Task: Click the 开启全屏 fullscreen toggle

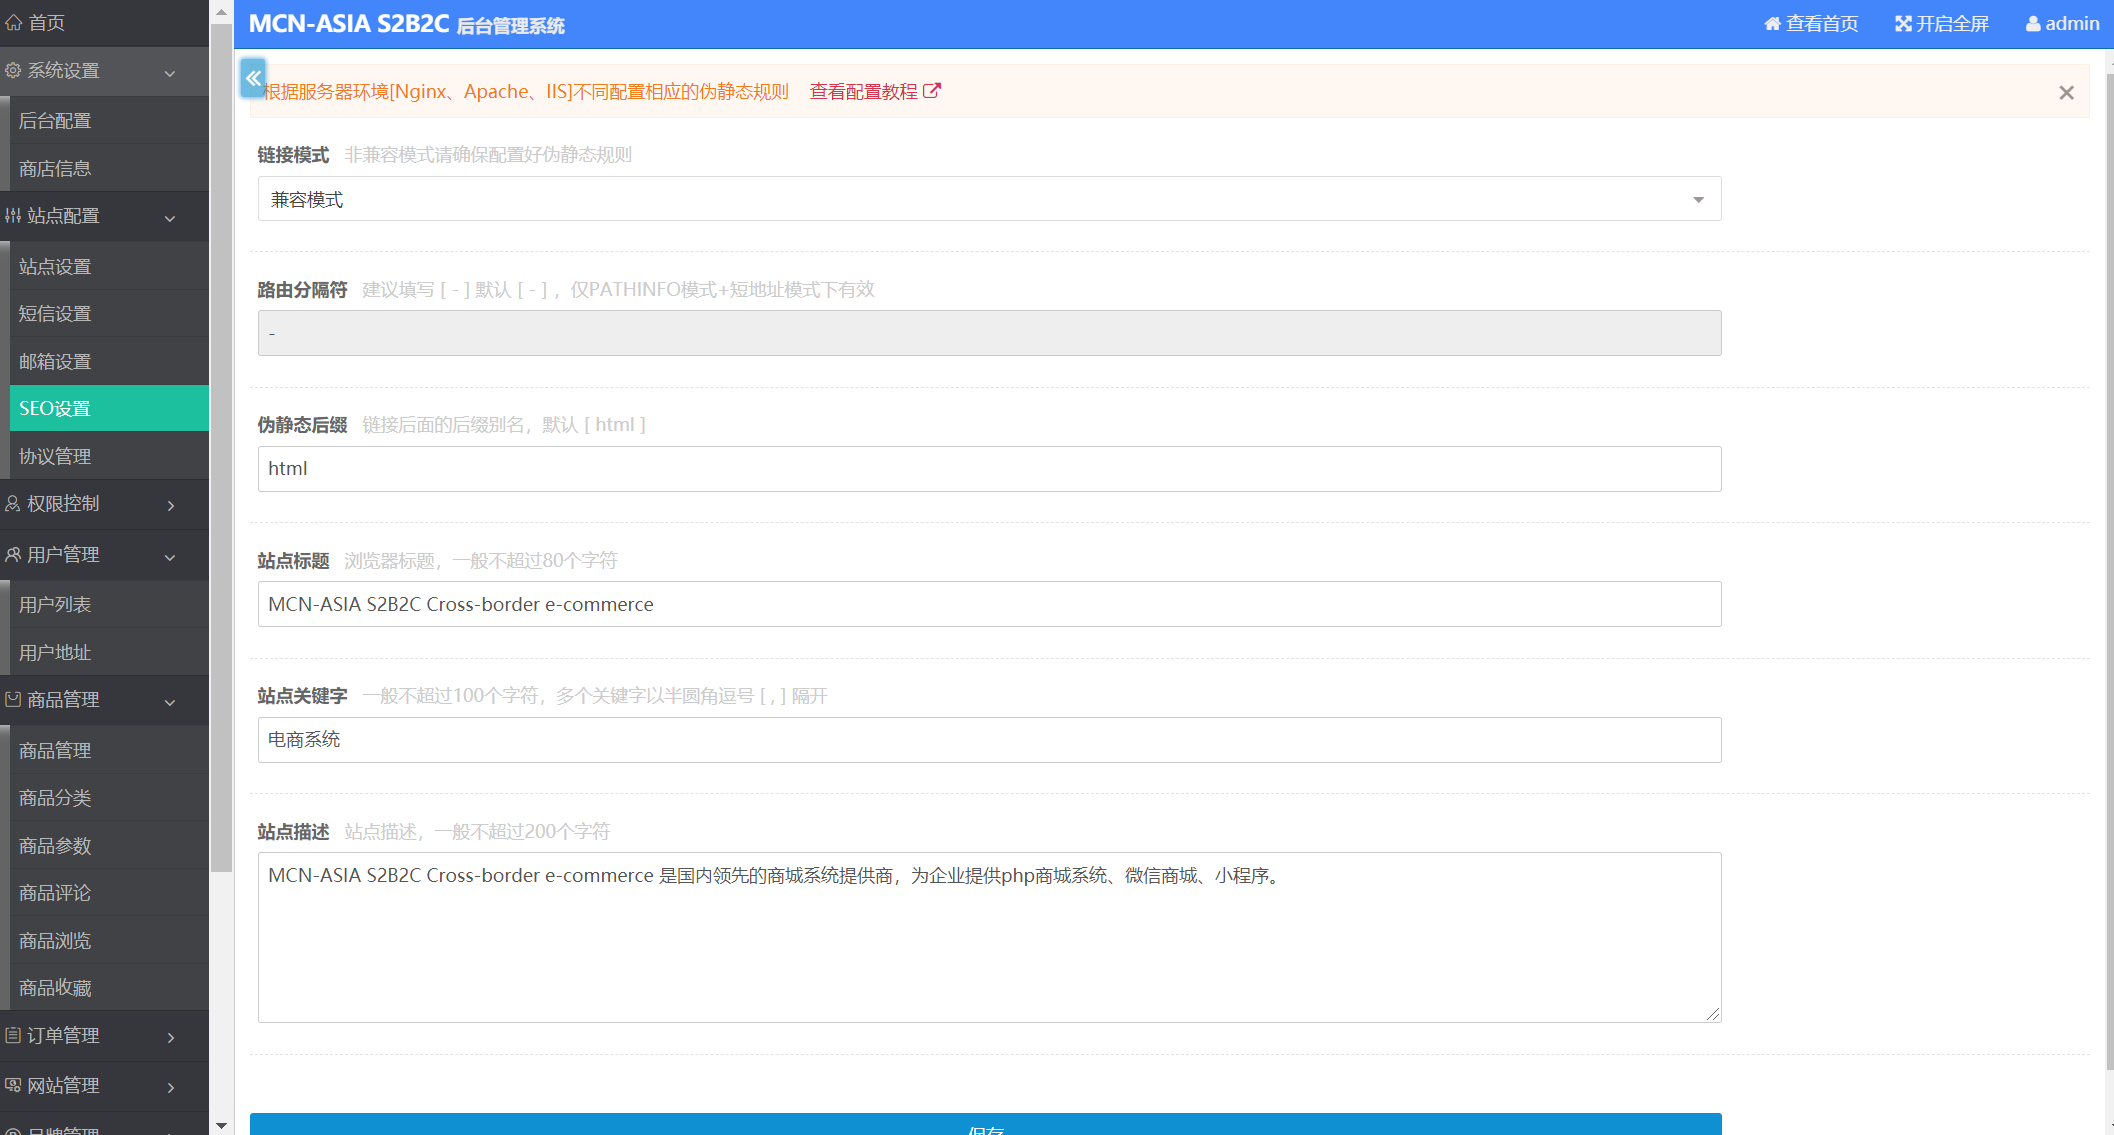Action: 1939,23
